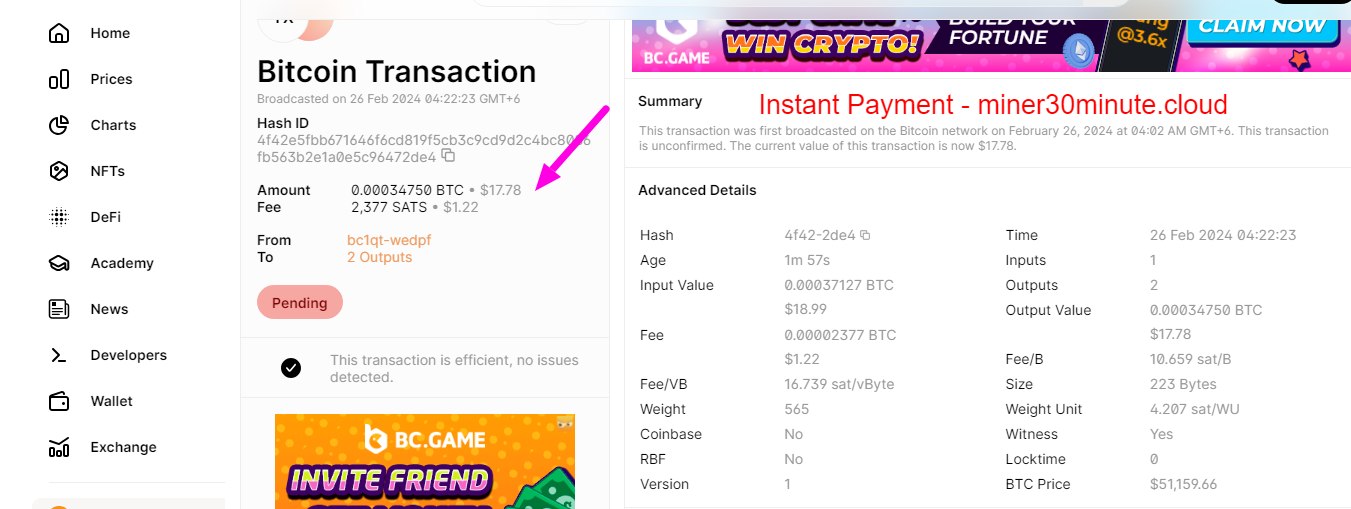This screenshot has width=1351, height=509.
Task: Expand the 2 Outputs link
Action: 379,257
